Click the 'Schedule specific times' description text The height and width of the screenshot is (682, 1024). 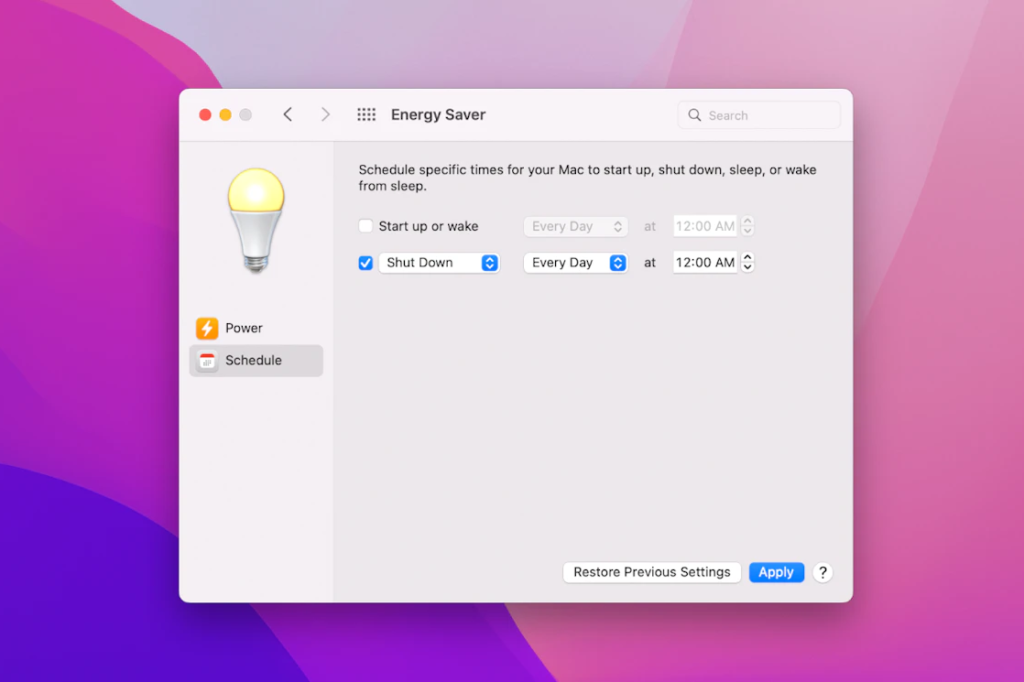(587, 178)
